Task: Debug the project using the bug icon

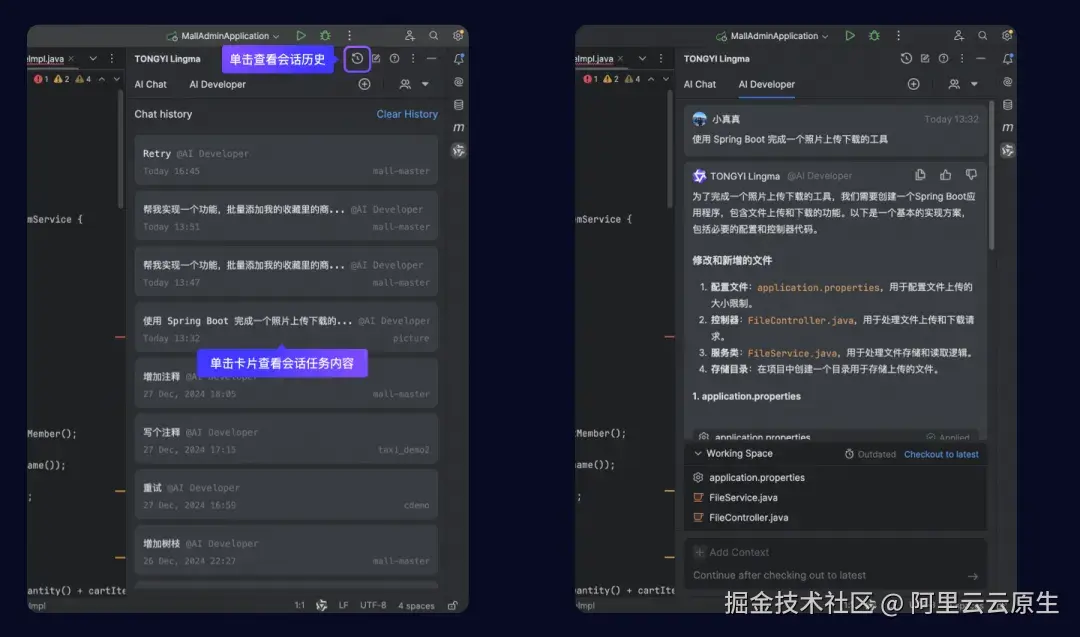Action: coord(323,35)
